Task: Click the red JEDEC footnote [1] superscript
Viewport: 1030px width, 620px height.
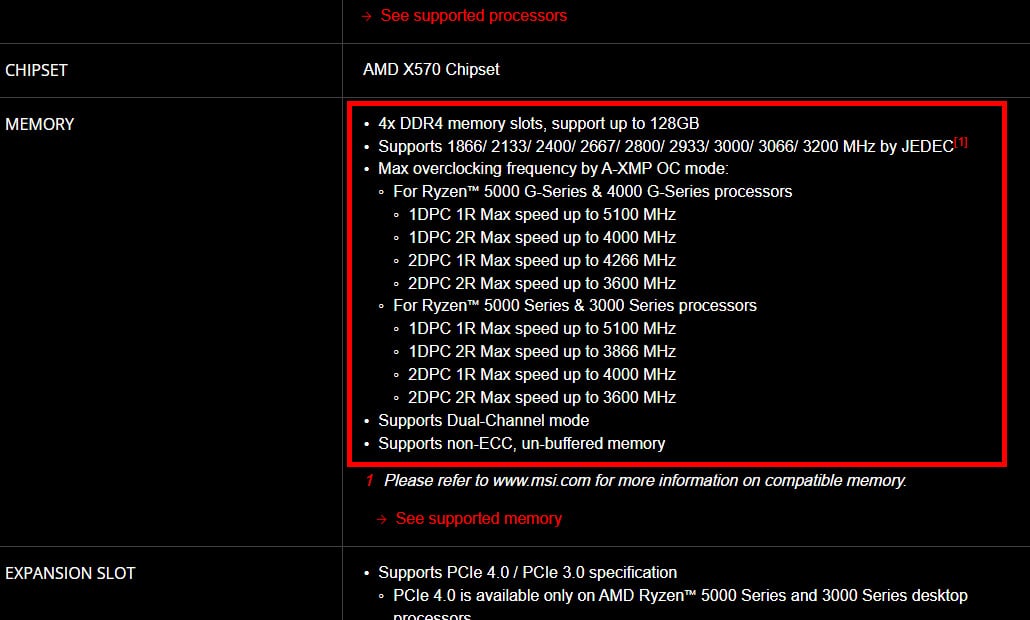Action: (961, 141)
